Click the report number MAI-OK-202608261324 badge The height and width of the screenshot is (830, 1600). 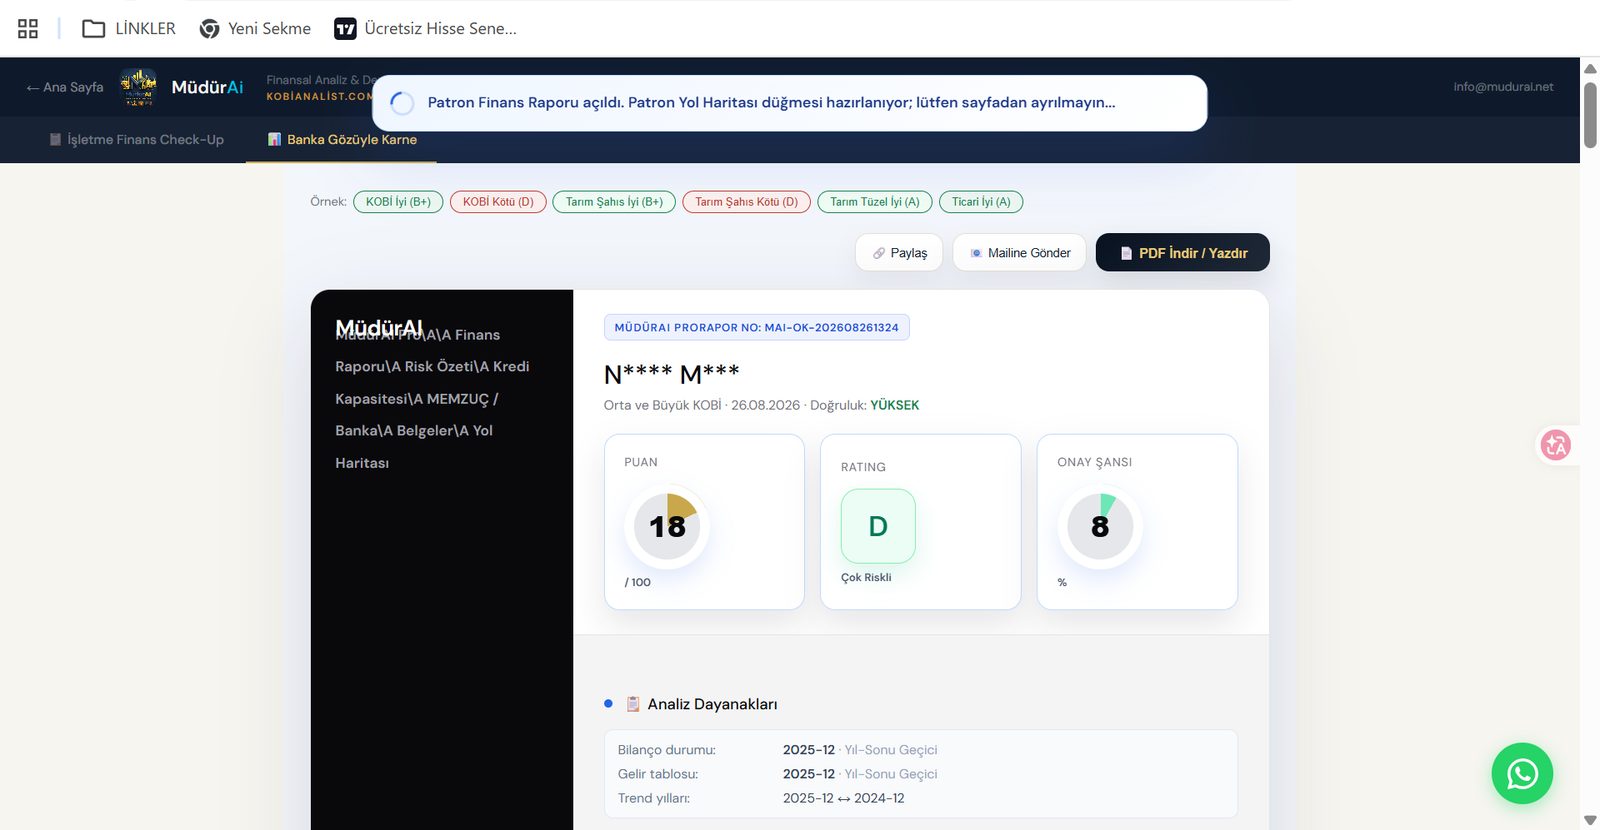coord(756,327)
